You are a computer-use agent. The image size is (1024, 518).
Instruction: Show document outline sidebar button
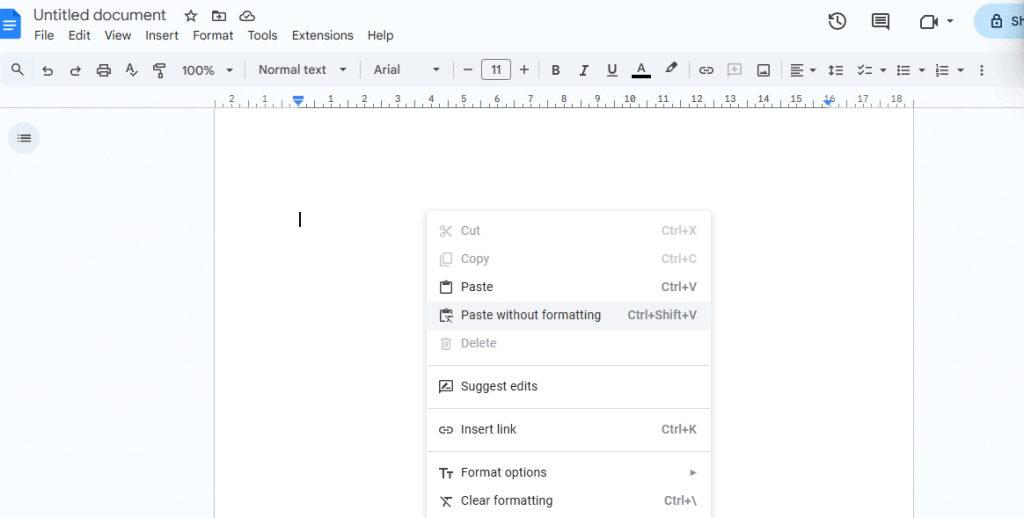tap(24, 138)
